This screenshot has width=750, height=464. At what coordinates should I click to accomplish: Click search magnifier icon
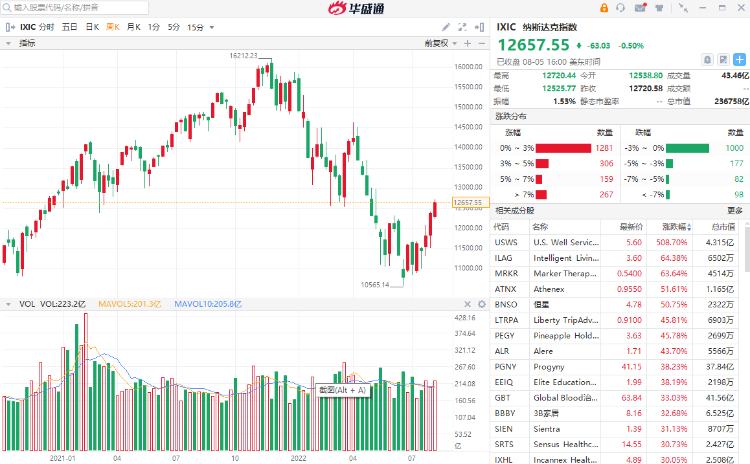[7, 8]
